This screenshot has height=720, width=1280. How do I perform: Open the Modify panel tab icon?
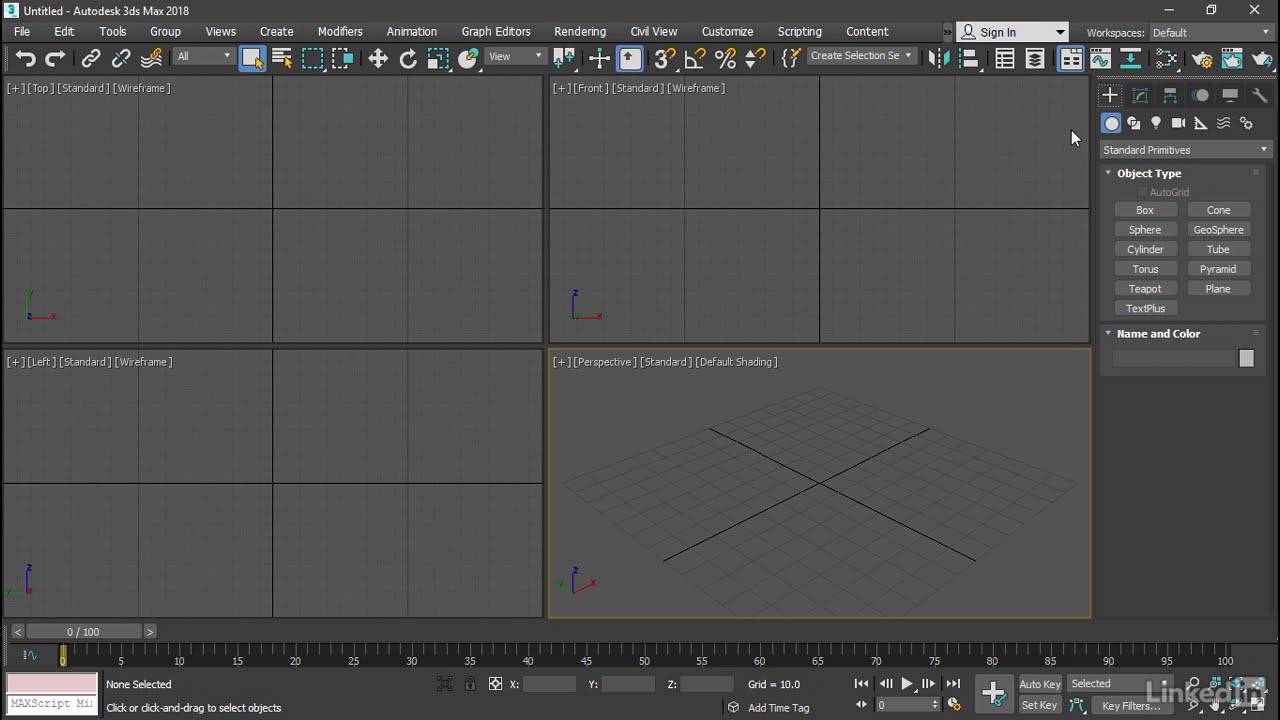click(1140, 96)
